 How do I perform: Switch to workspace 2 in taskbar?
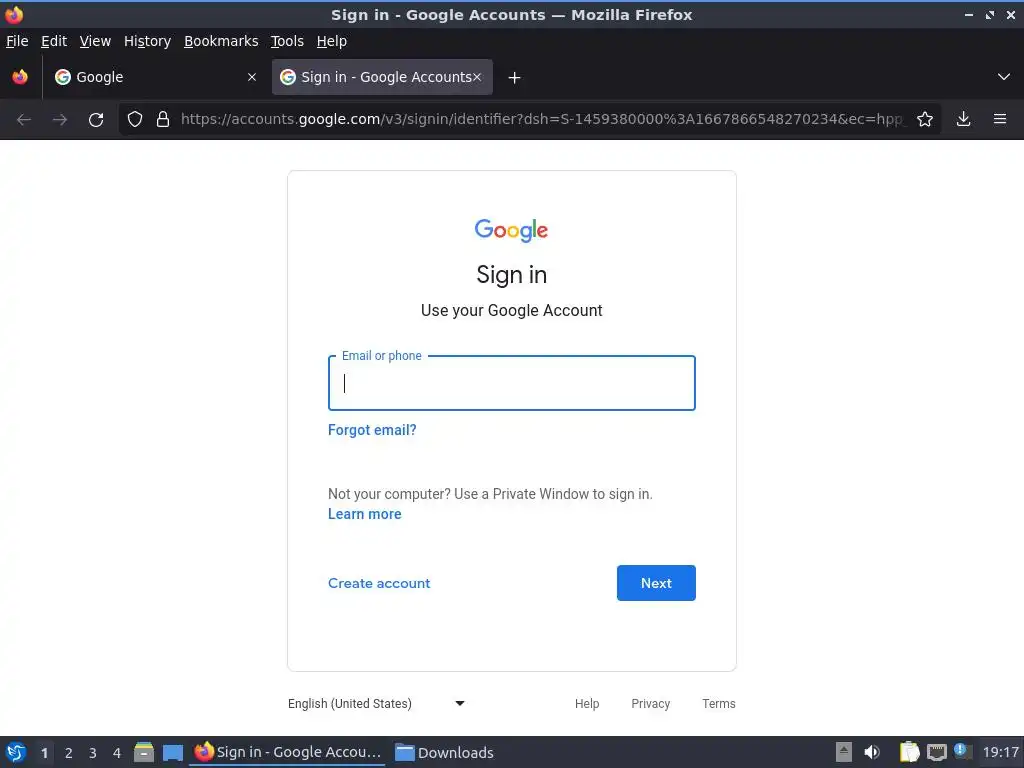click(69, 753)
